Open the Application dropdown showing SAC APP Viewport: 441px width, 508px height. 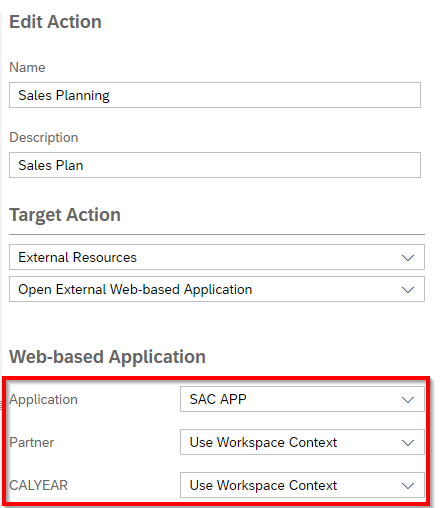click(x=302, y=399)
